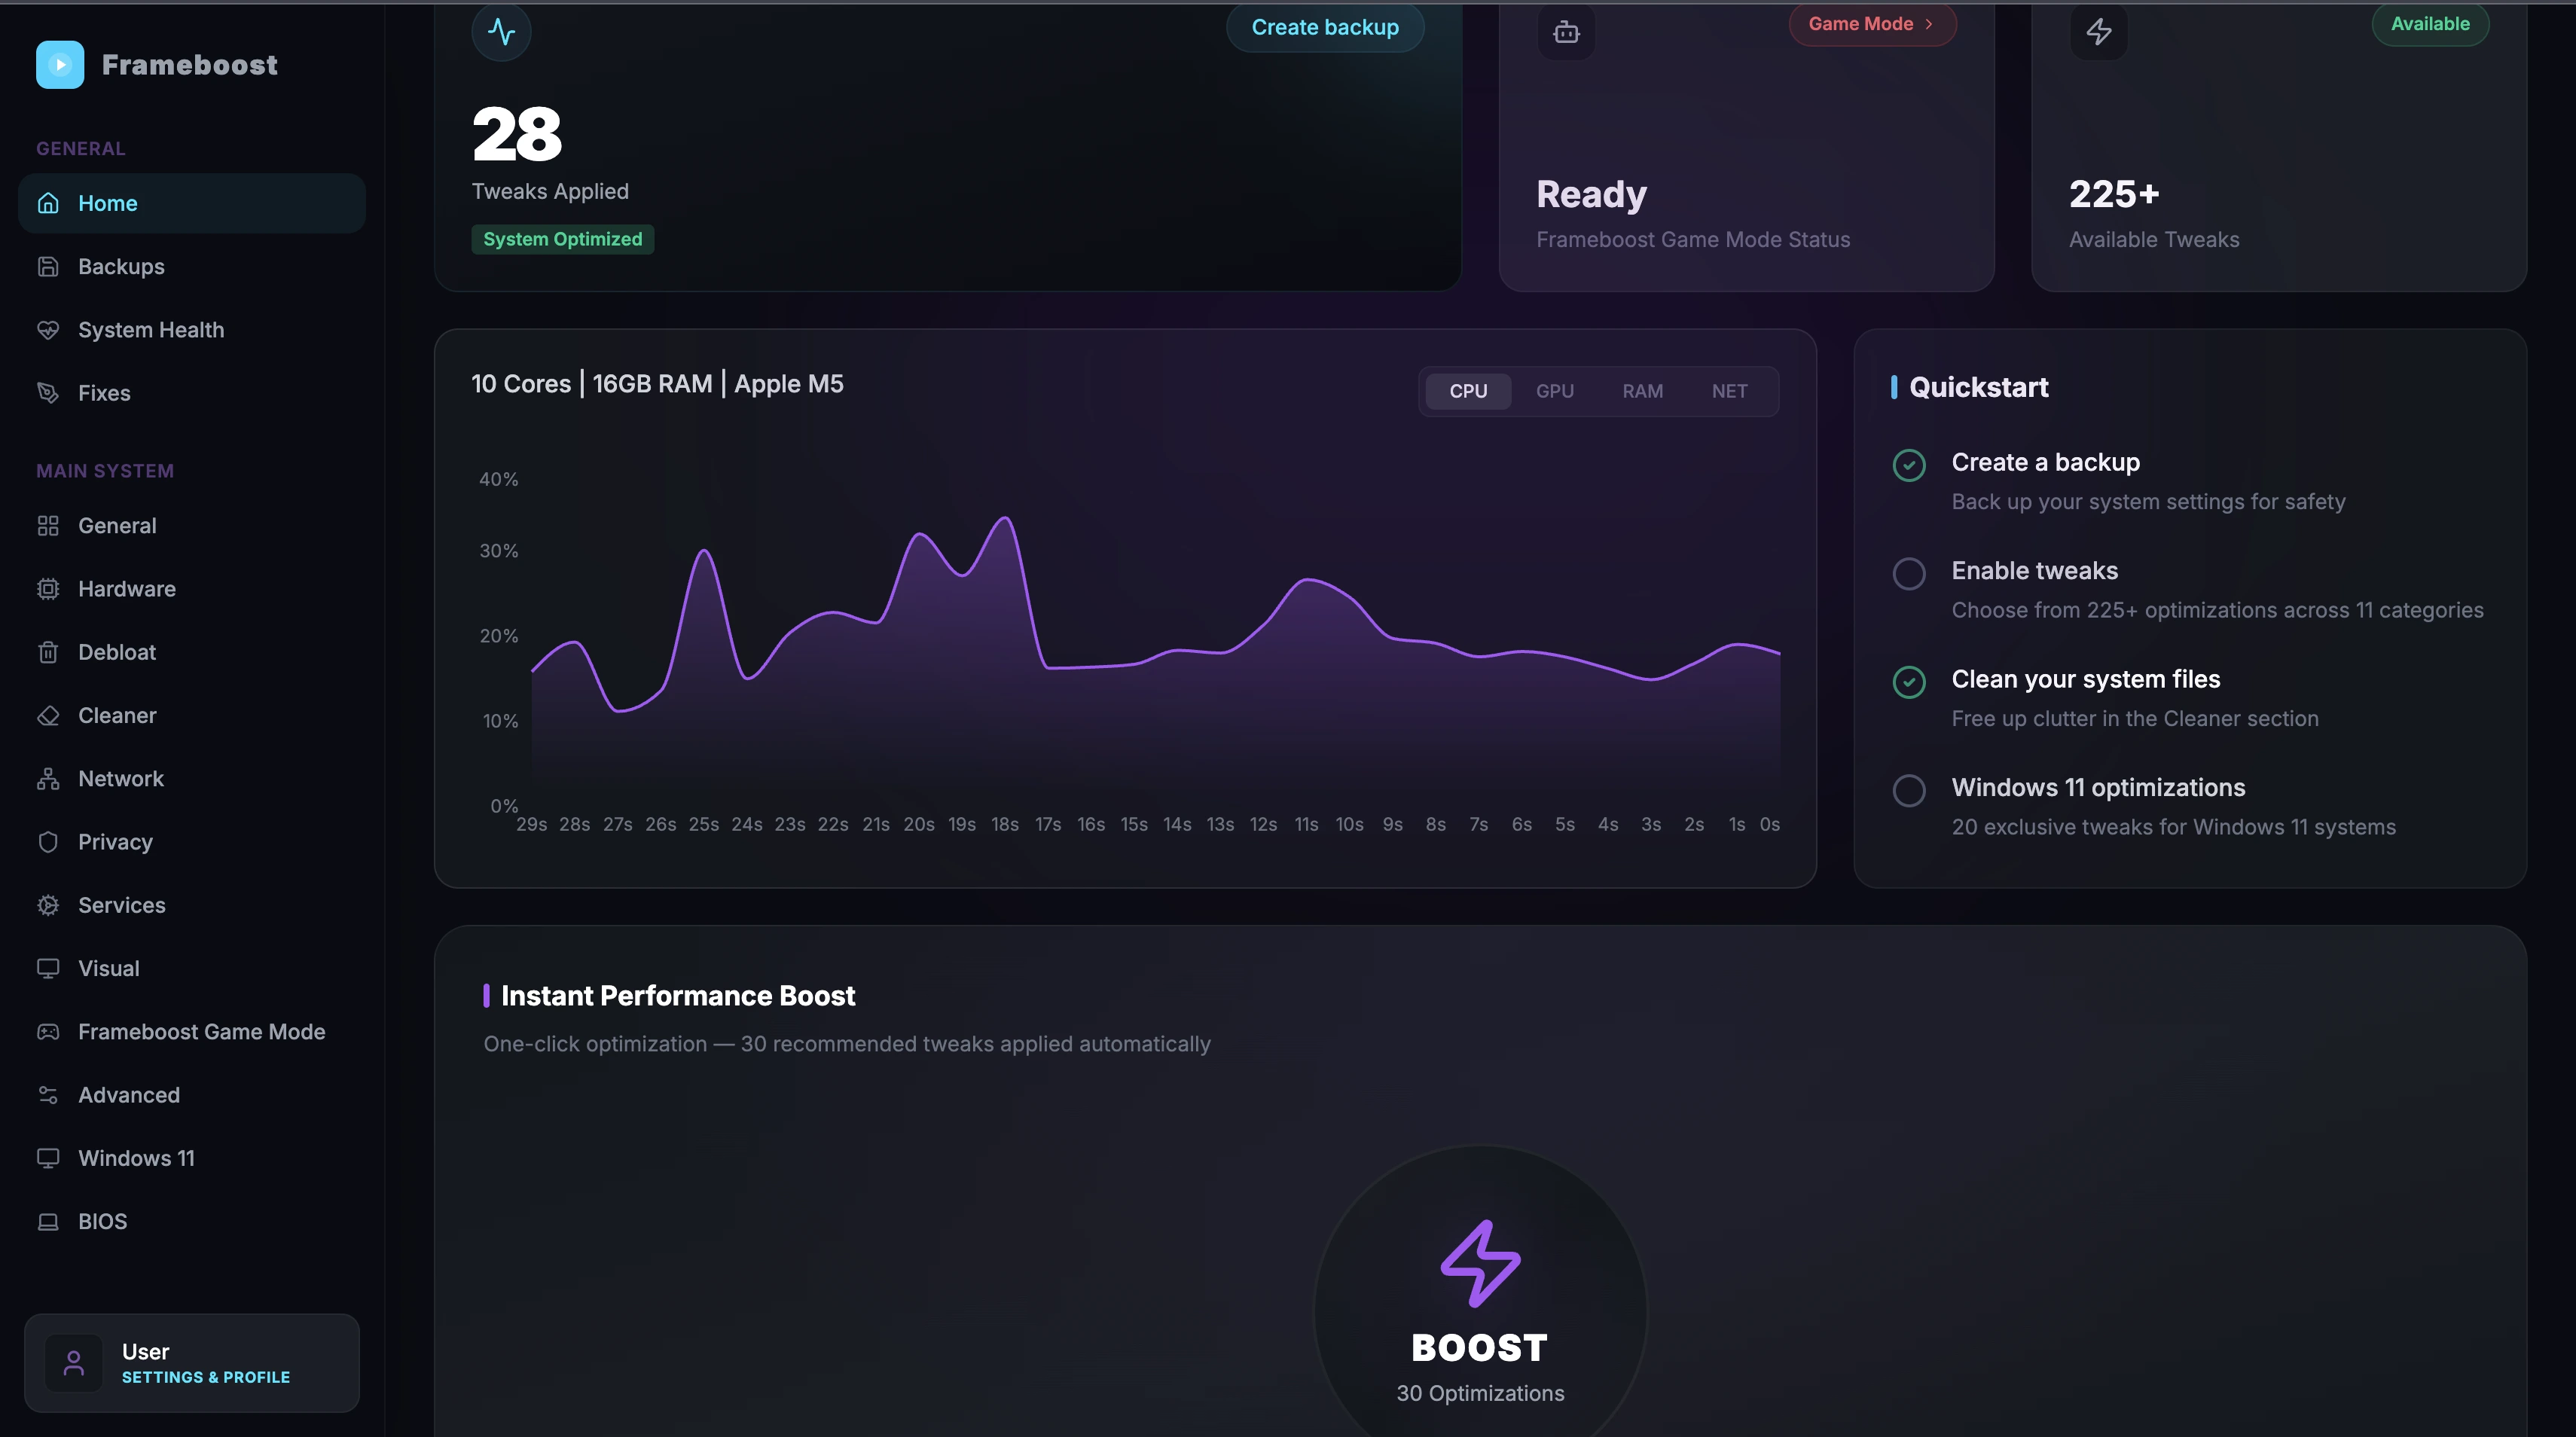Viewport: 2576px width, 1437px height.
Task: Click the 10 Cores 16GB RAM Apple M5 header
Action: 657,384
